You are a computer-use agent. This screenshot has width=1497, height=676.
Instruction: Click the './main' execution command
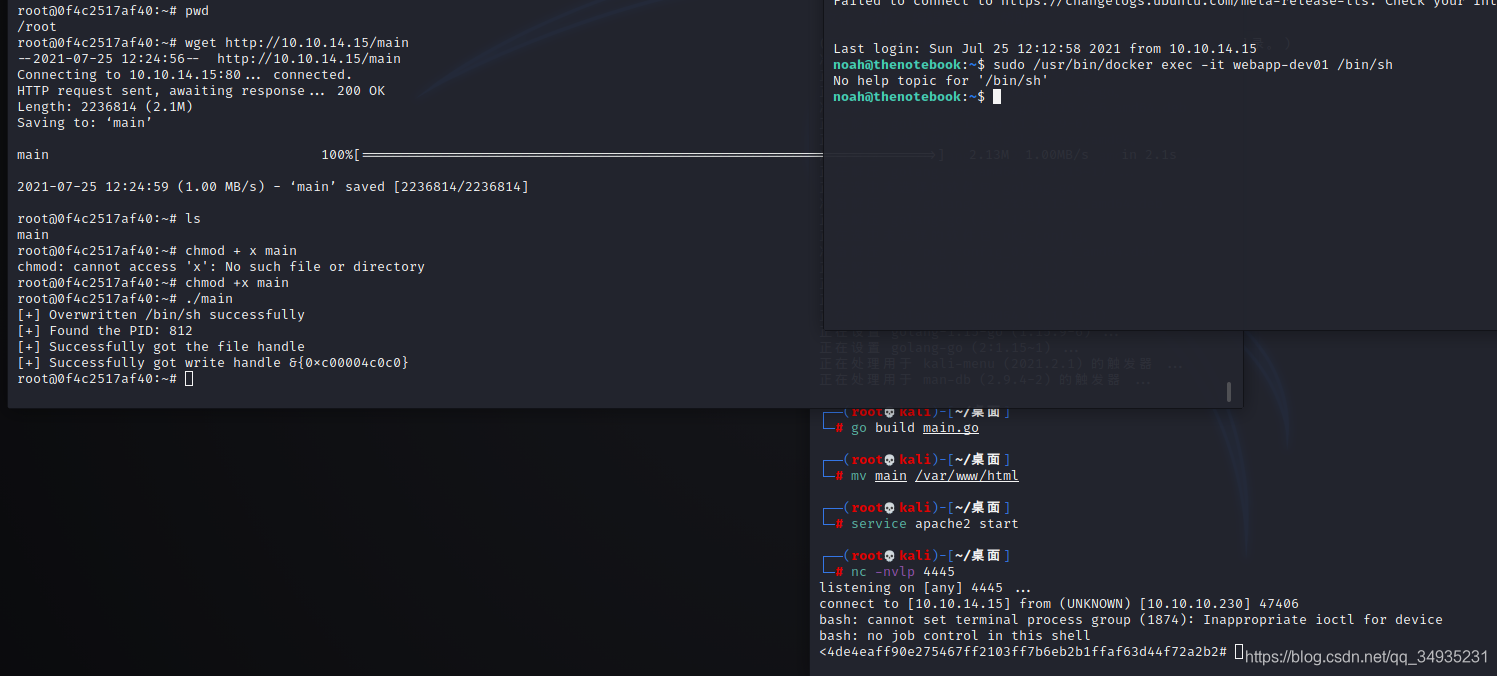[209, 298]
